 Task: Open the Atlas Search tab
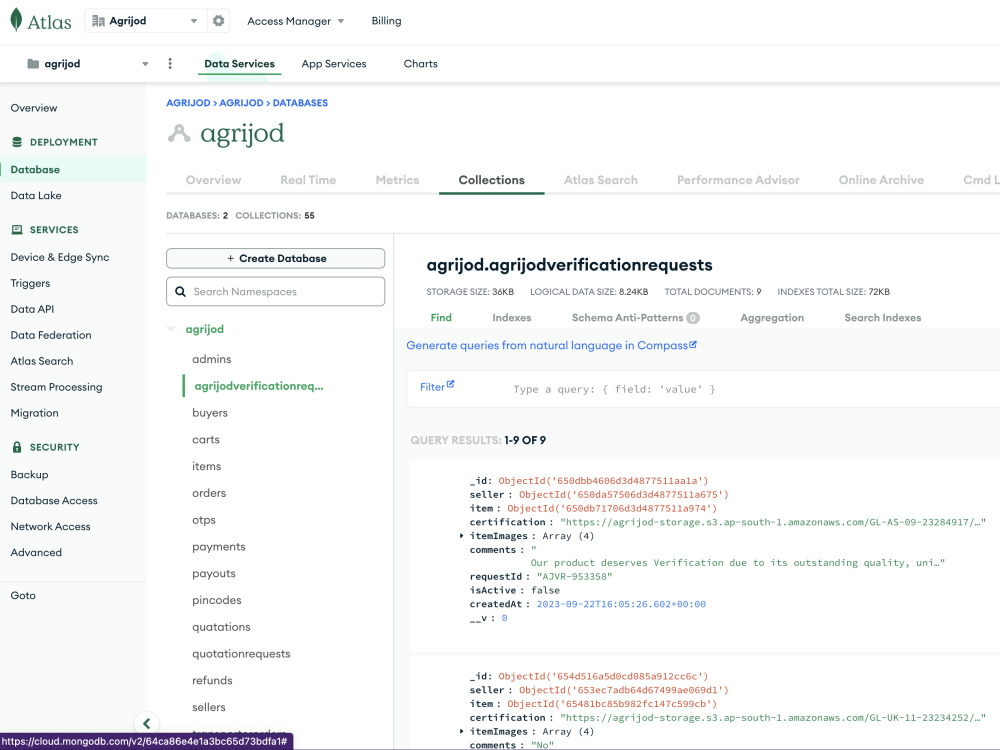tap(599, 180)
